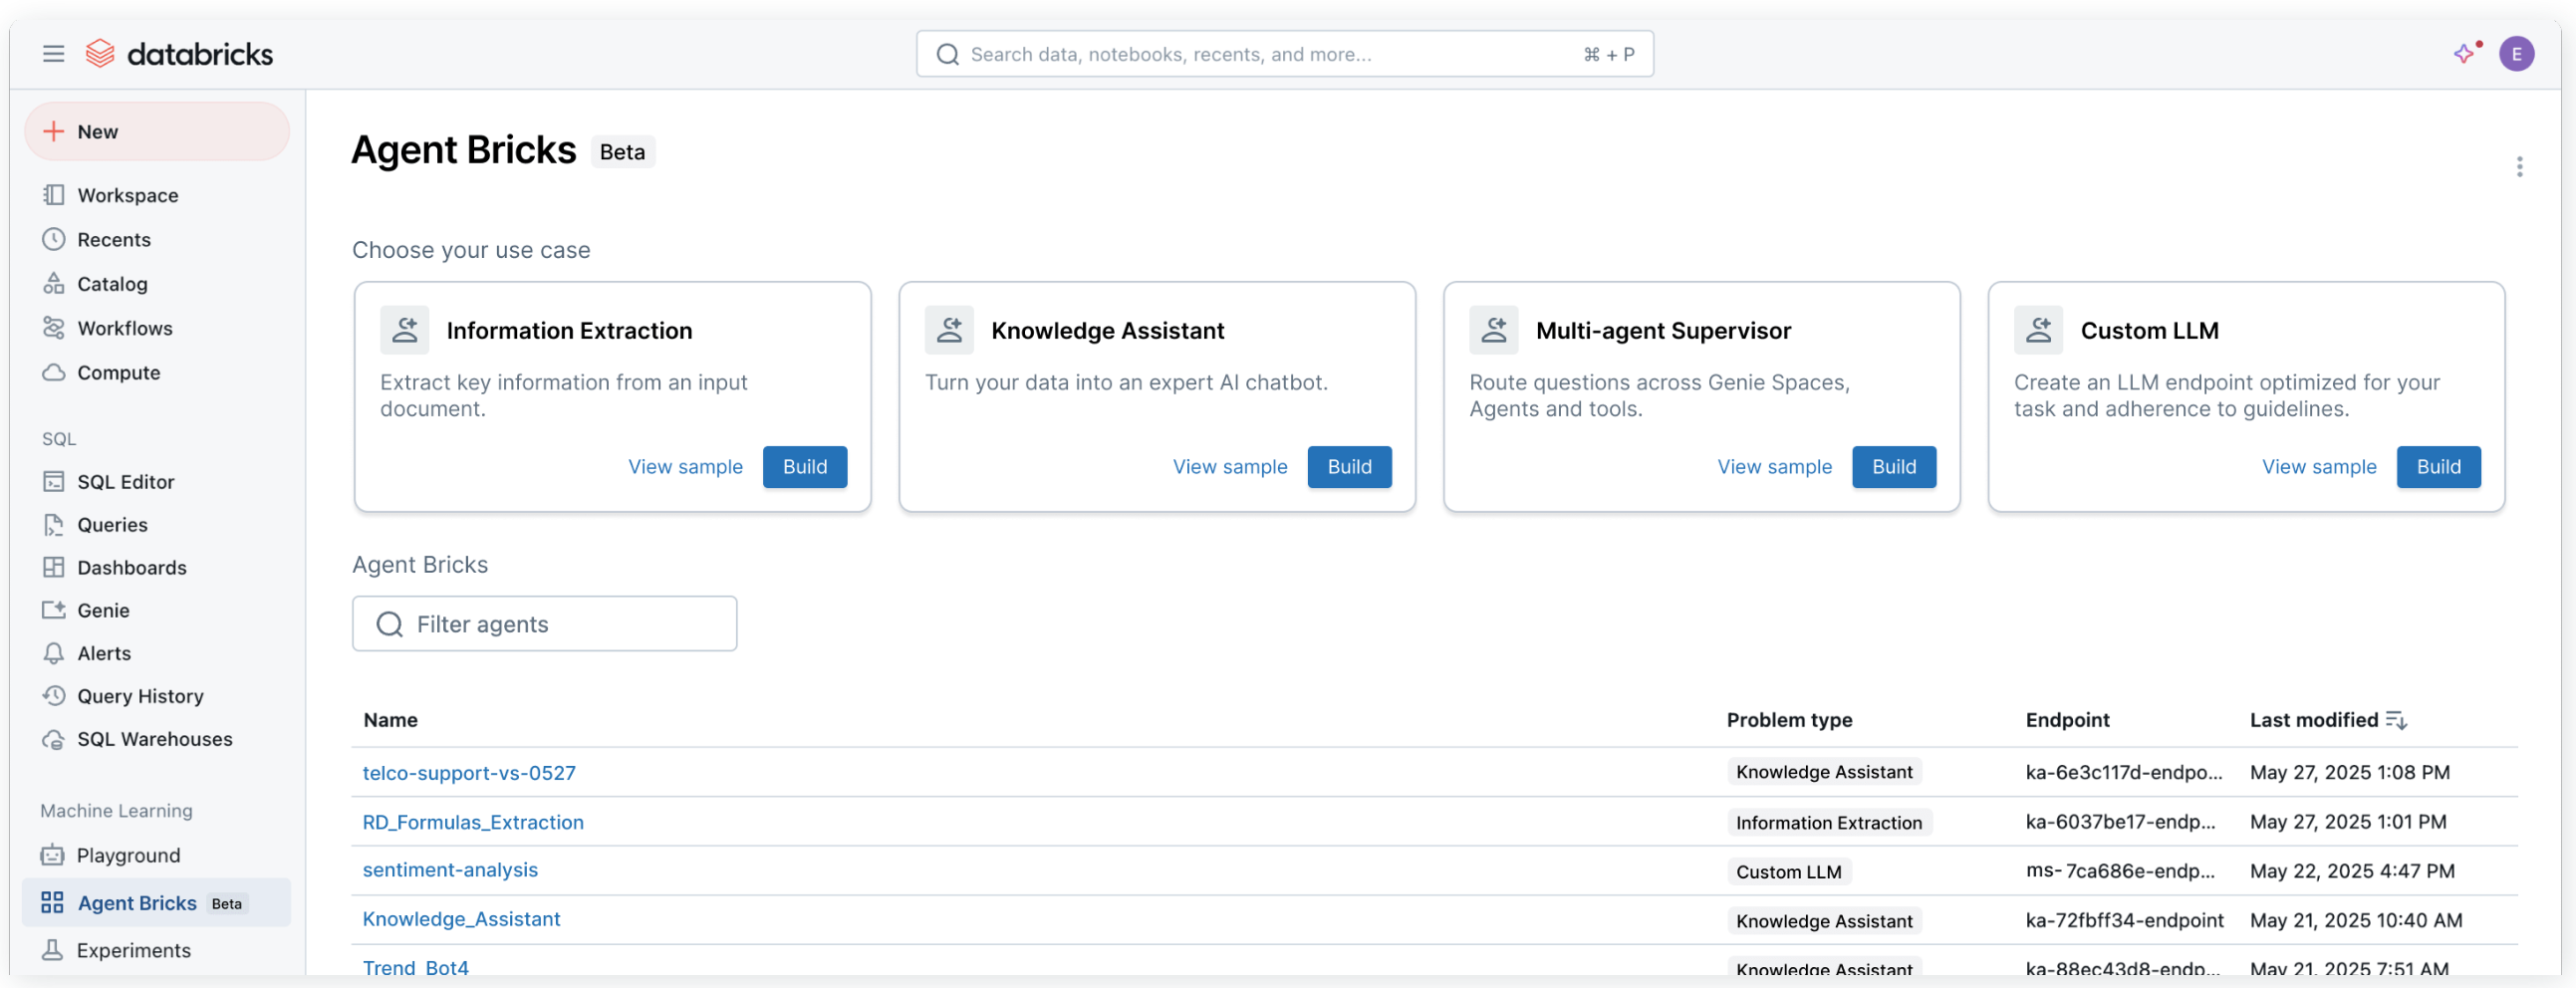2576x988 pixels.
Task: Click the Custom LLM problem type tag
Action: pyautogui.click(x=1789, y=872)
